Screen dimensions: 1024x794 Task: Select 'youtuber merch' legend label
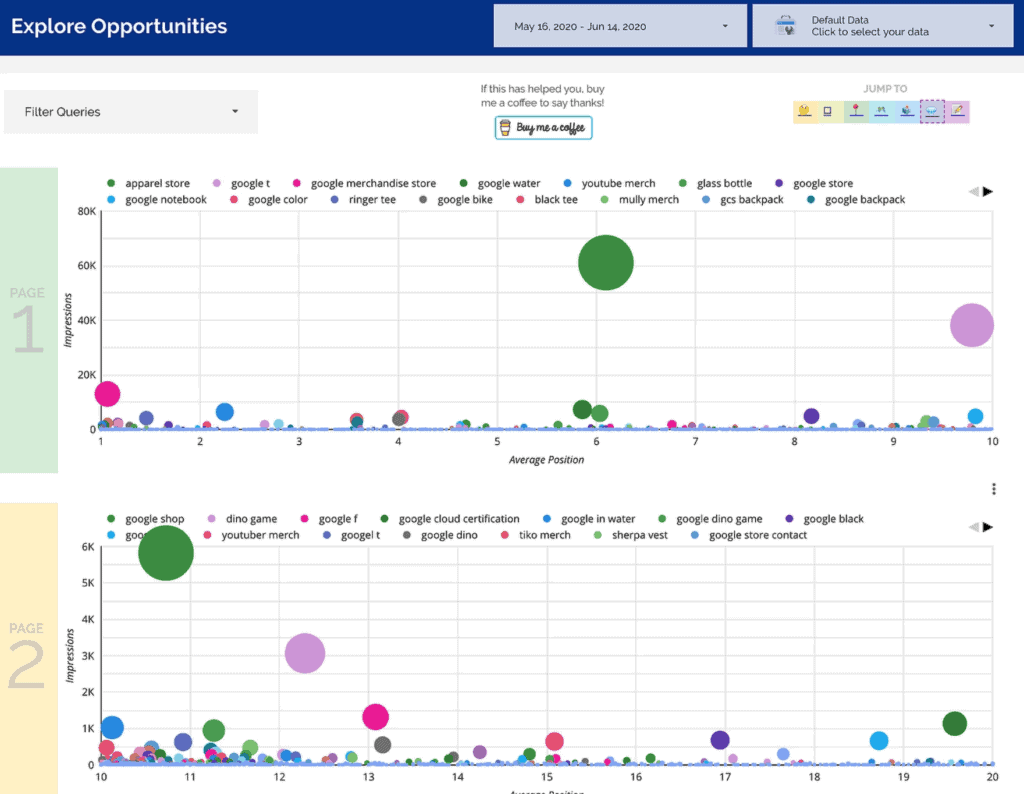pyautogui.click(x=260, y=535)
